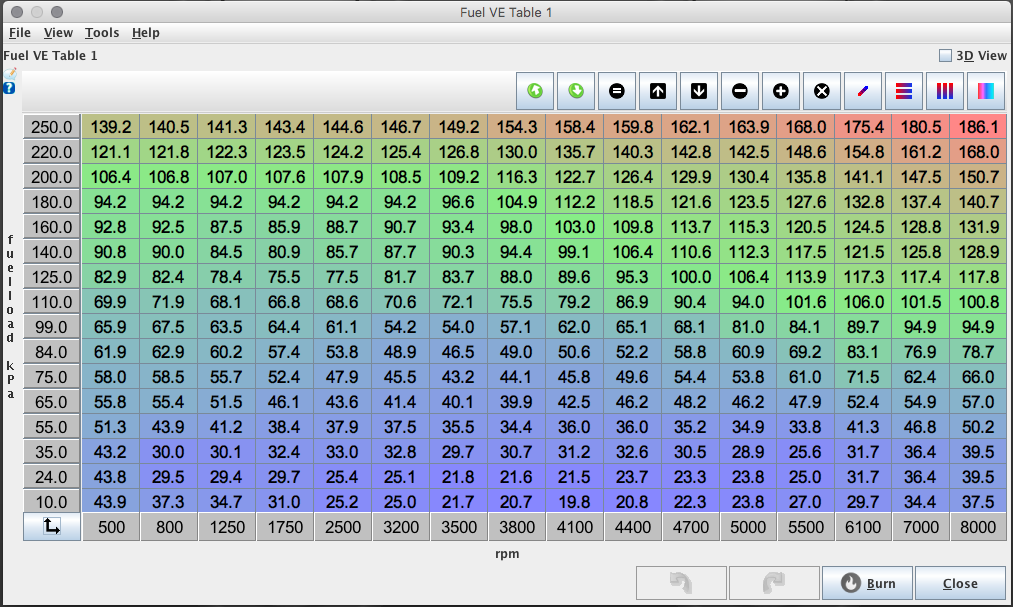Open the View menu
The width and height of the screenshot is (1013, 607).
[58, 33]
